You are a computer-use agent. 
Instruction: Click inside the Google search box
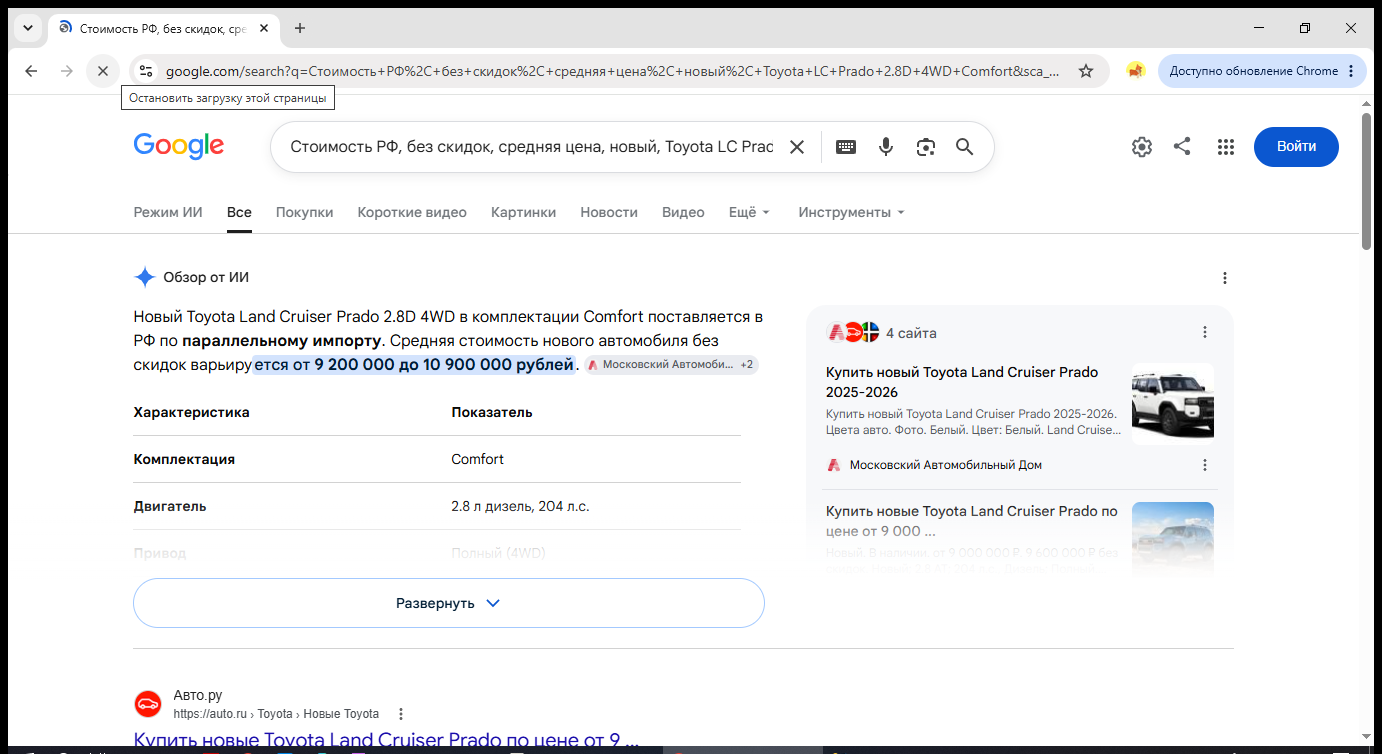point(532,147)
